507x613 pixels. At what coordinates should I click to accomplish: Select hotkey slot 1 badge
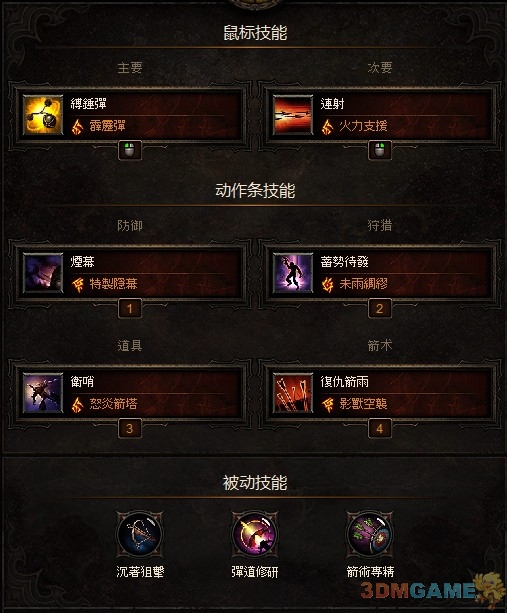click(130, 309)
